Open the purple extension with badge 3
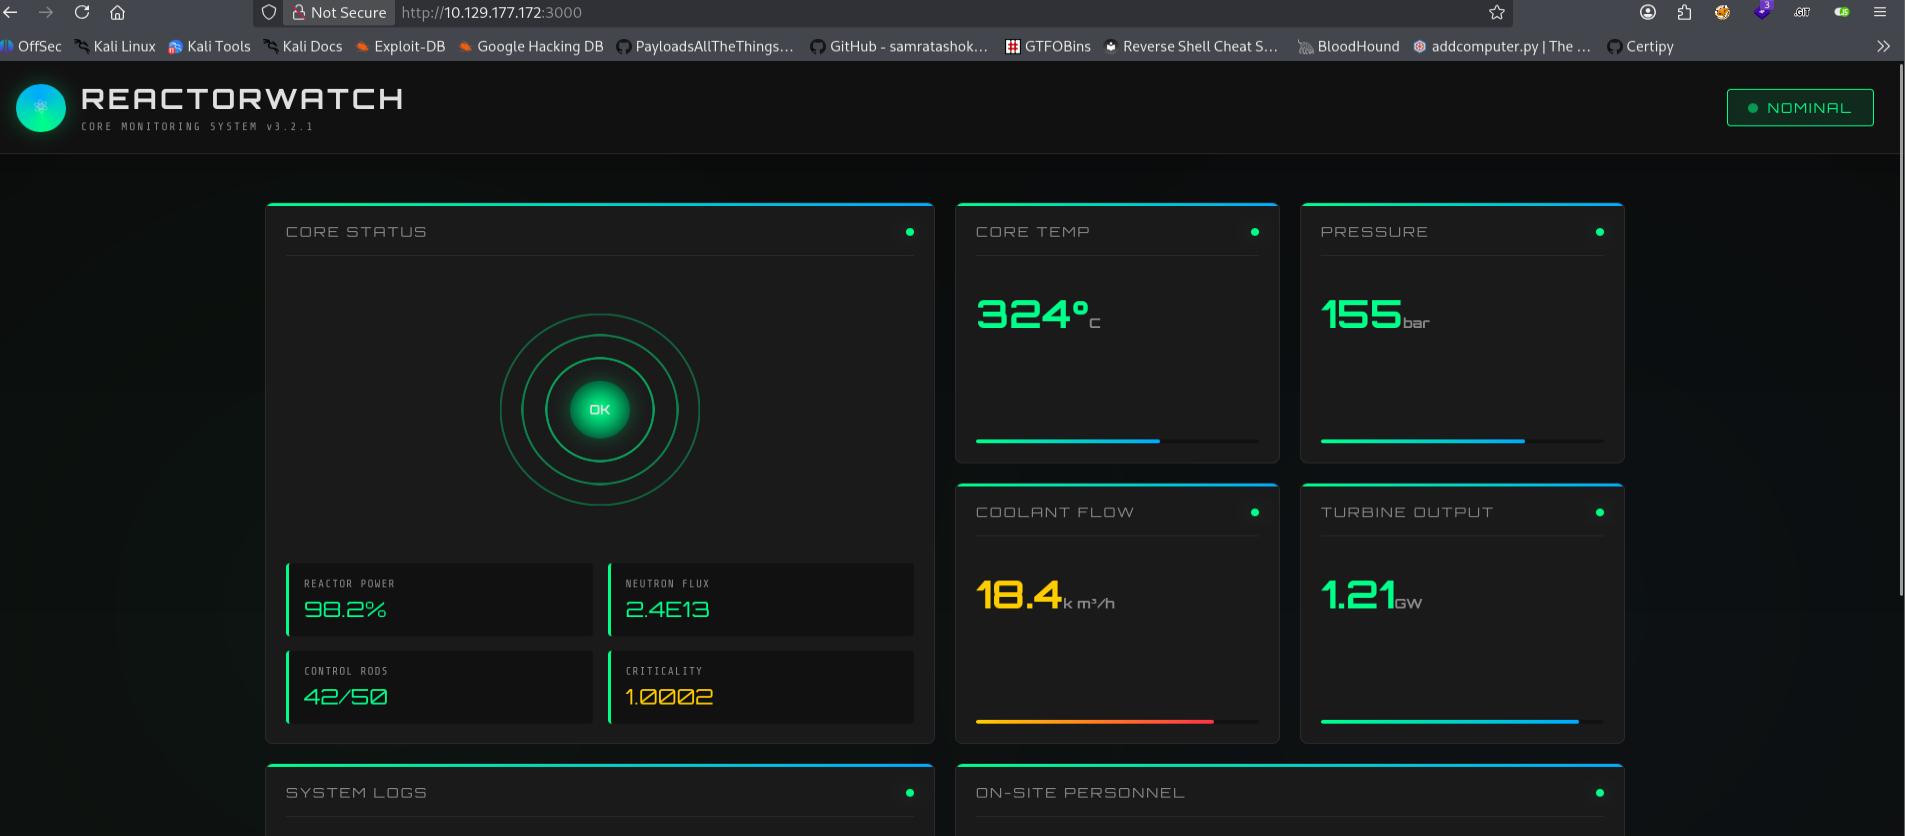This screenshot has height=836, width=1905. [1762, 11]
